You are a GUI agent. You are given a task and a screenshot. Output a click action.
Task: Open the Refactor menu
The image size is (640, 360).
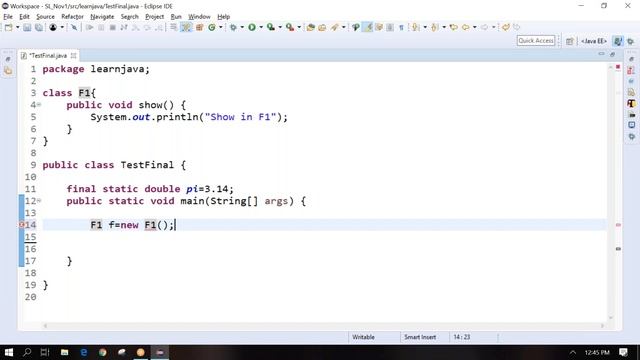pos(72,17)
